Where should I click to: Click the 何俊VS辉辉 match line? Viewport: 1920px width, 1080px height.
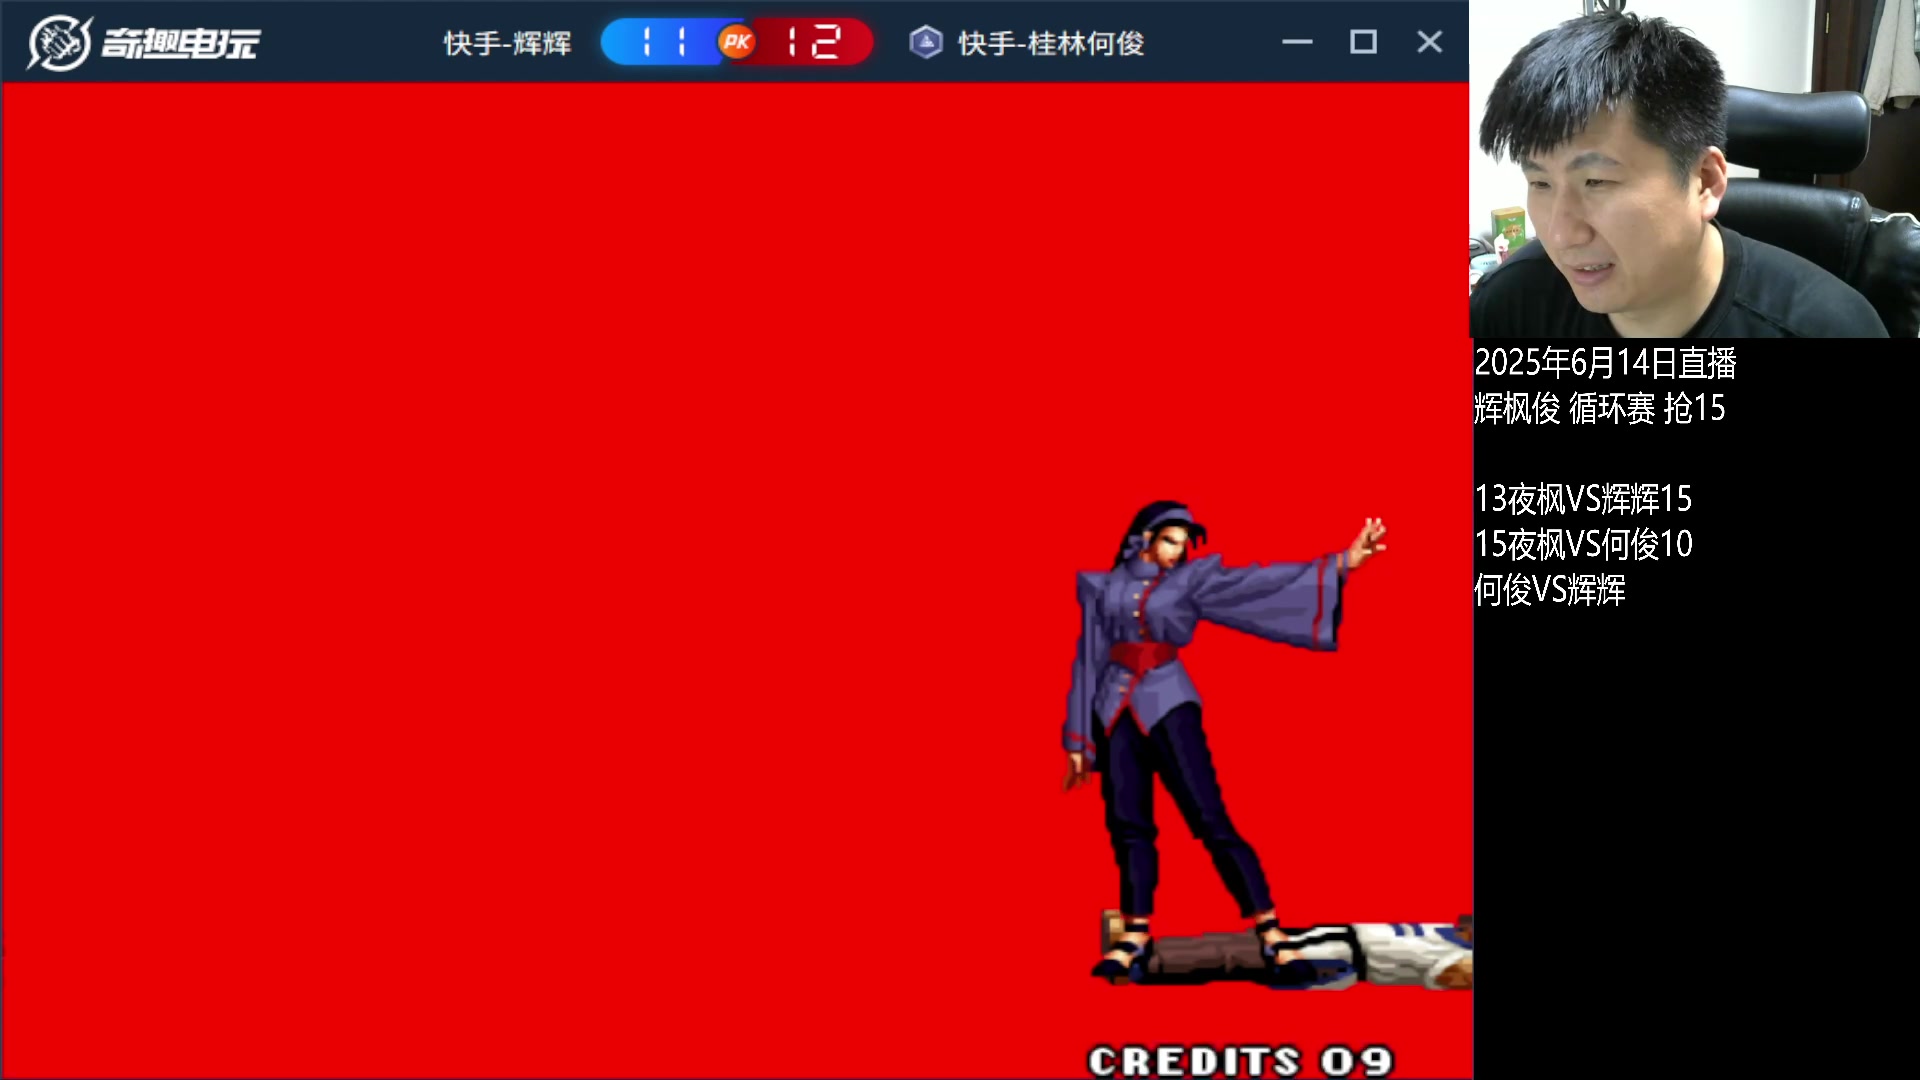click(1549, 590)
